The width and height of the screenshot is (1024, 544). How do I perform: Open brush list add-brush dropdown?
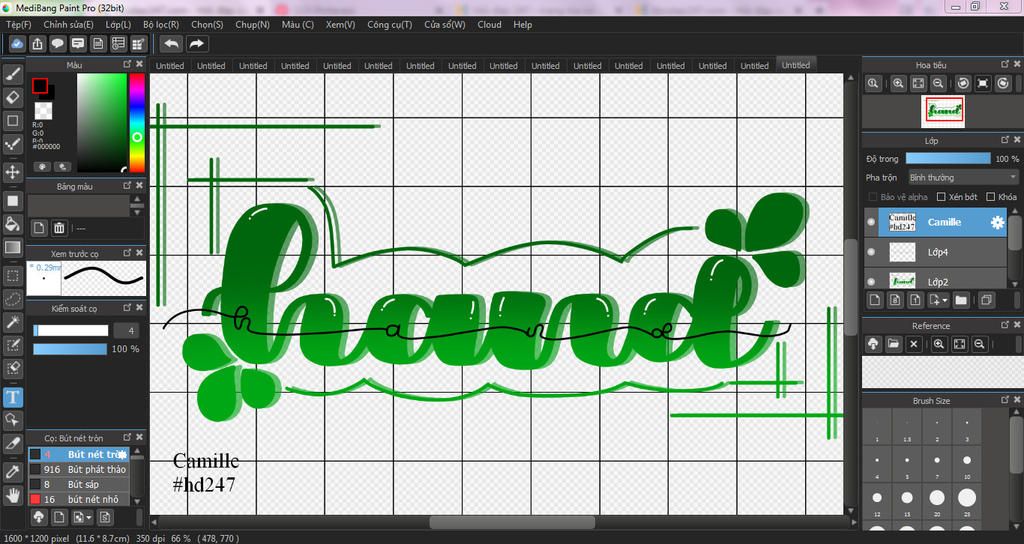click(89, 517)
